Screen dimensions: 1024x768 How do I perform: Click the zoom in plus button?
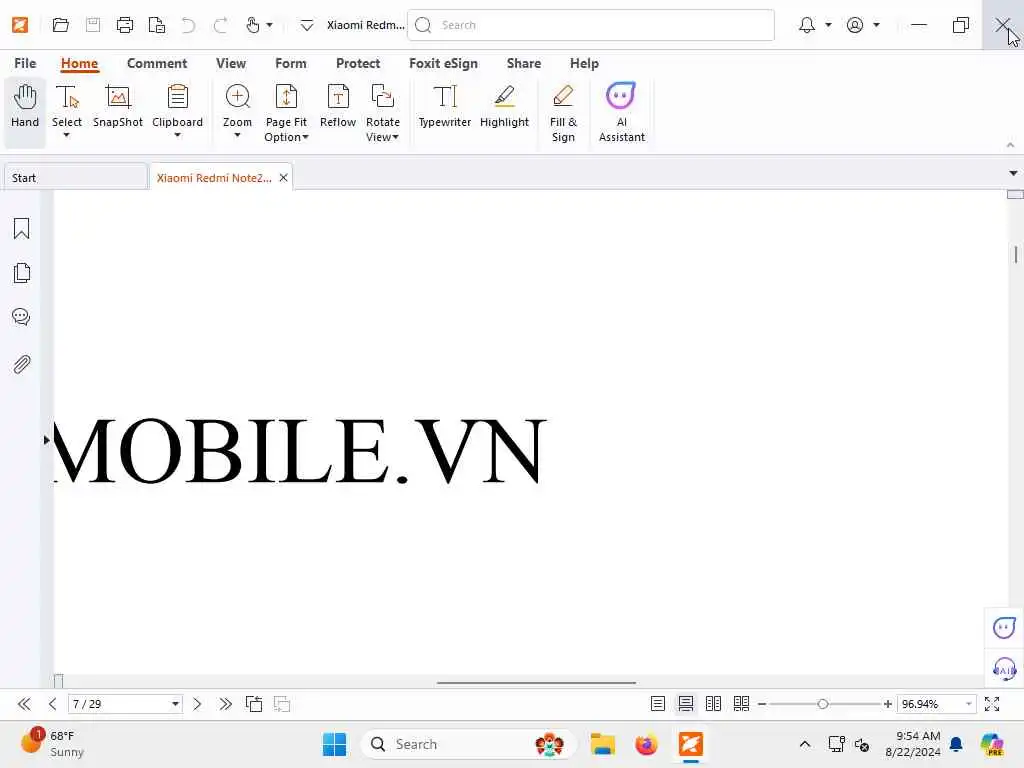[888, 704]
